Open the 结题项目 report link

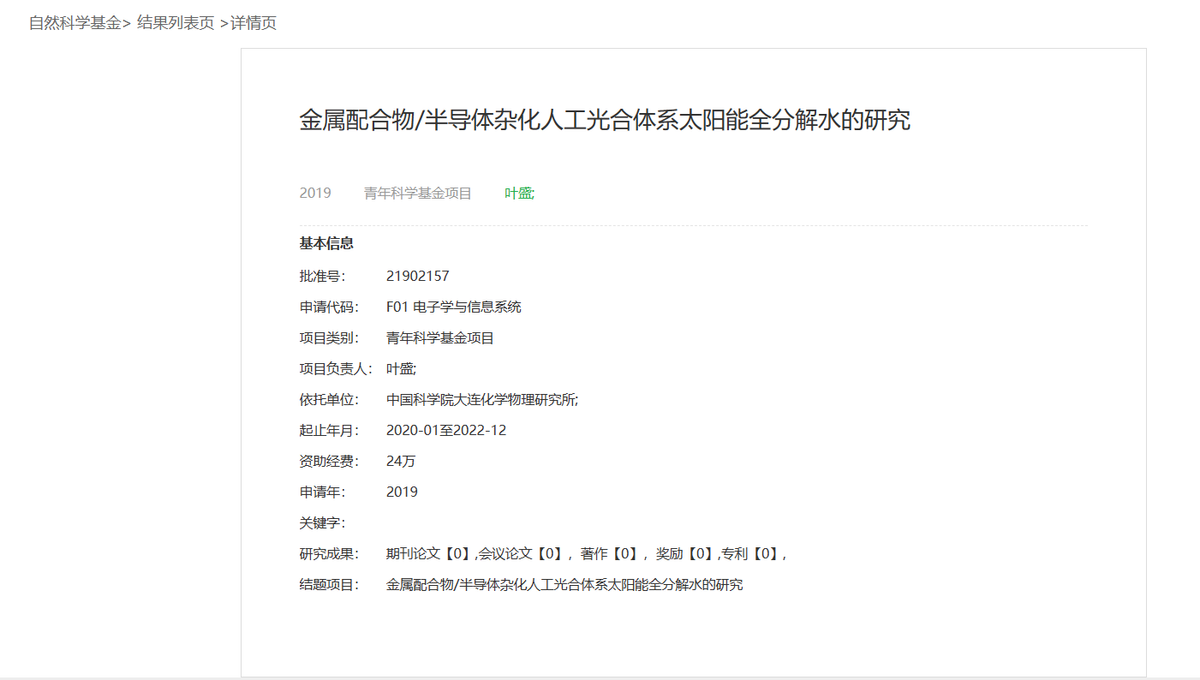565,584
